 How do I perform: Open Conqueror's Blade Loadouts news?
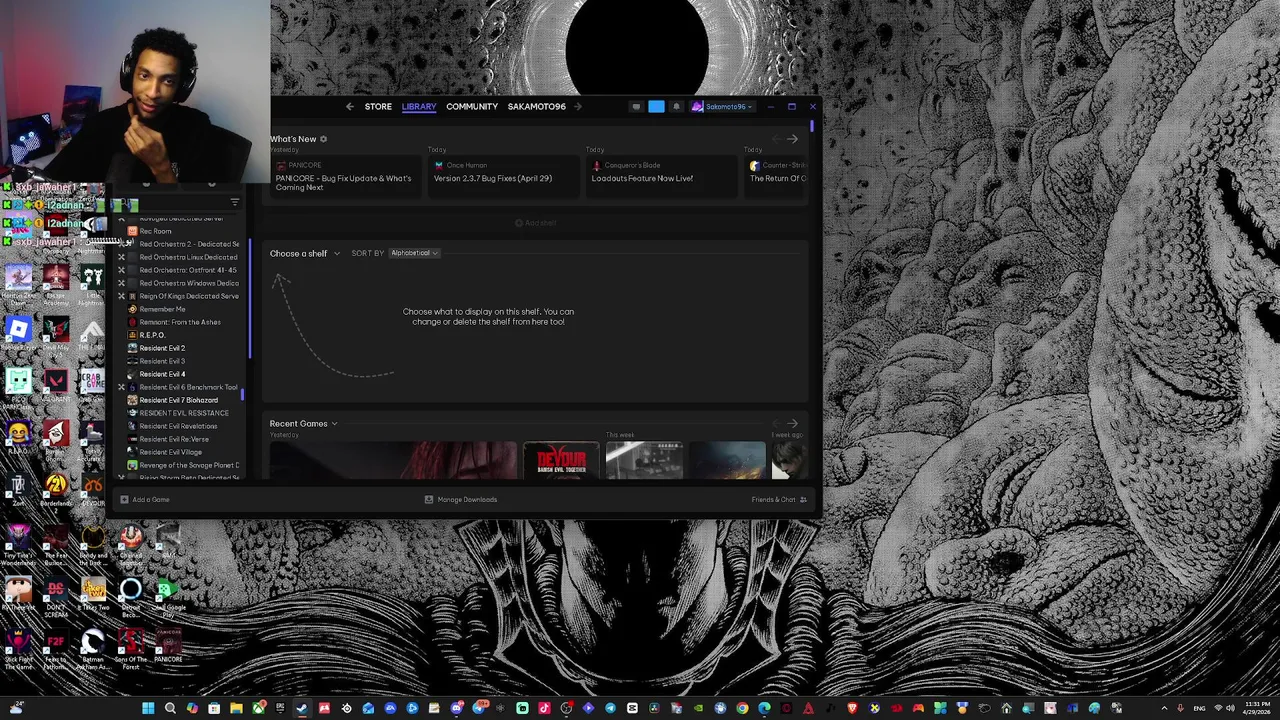(661, 177)
